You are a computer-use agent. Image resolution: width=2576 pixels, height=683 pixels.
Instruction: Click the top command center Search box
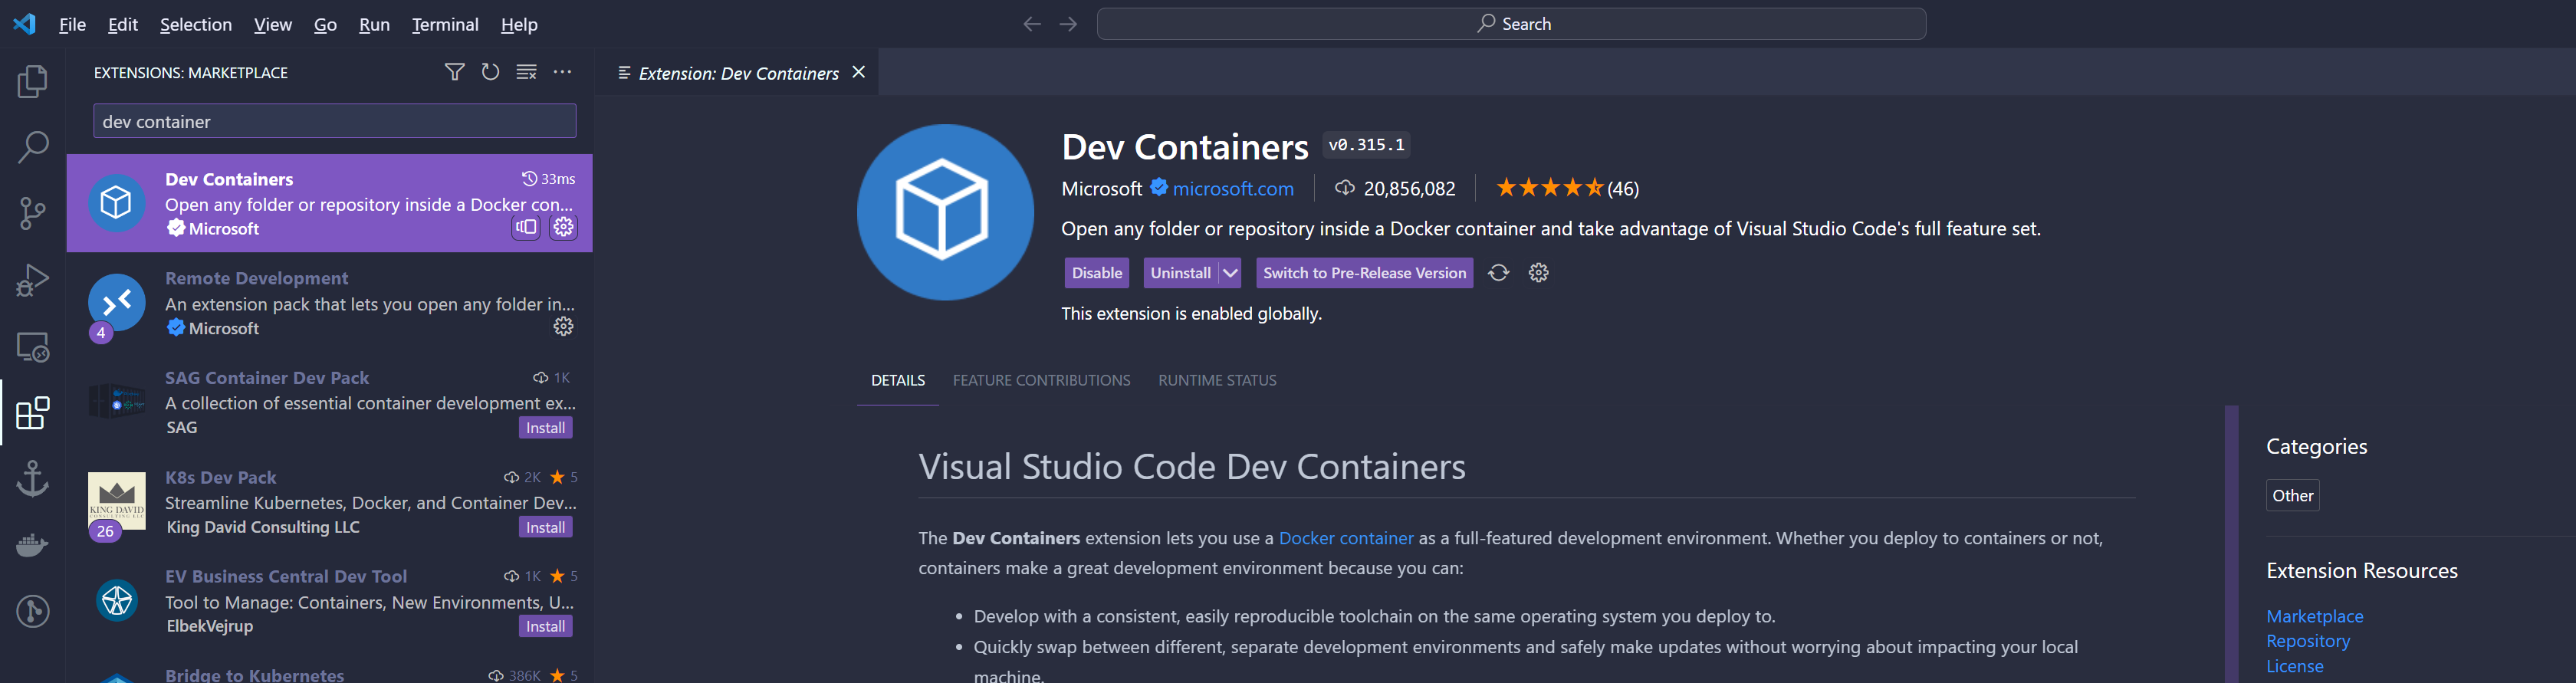[1511, 24]
